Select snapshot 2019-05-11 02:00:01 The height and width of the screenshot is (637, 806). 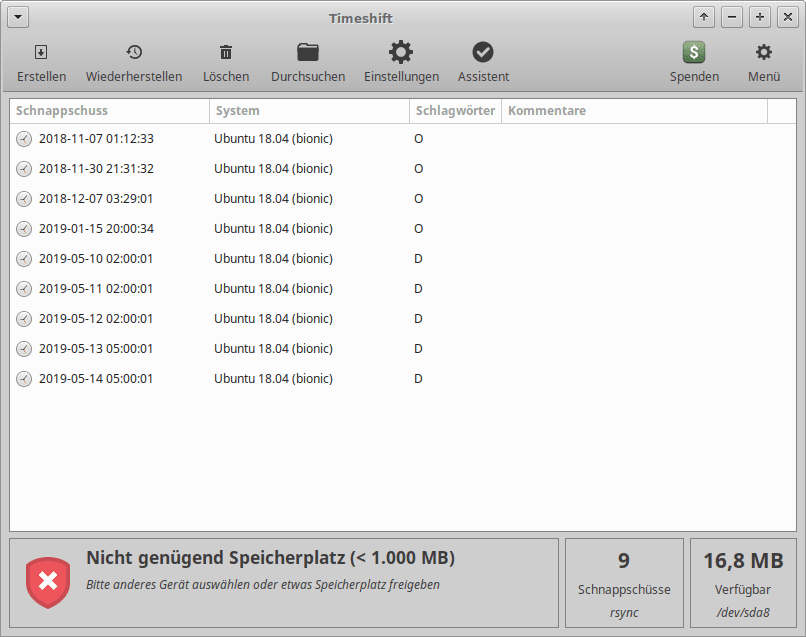point(403,288)
